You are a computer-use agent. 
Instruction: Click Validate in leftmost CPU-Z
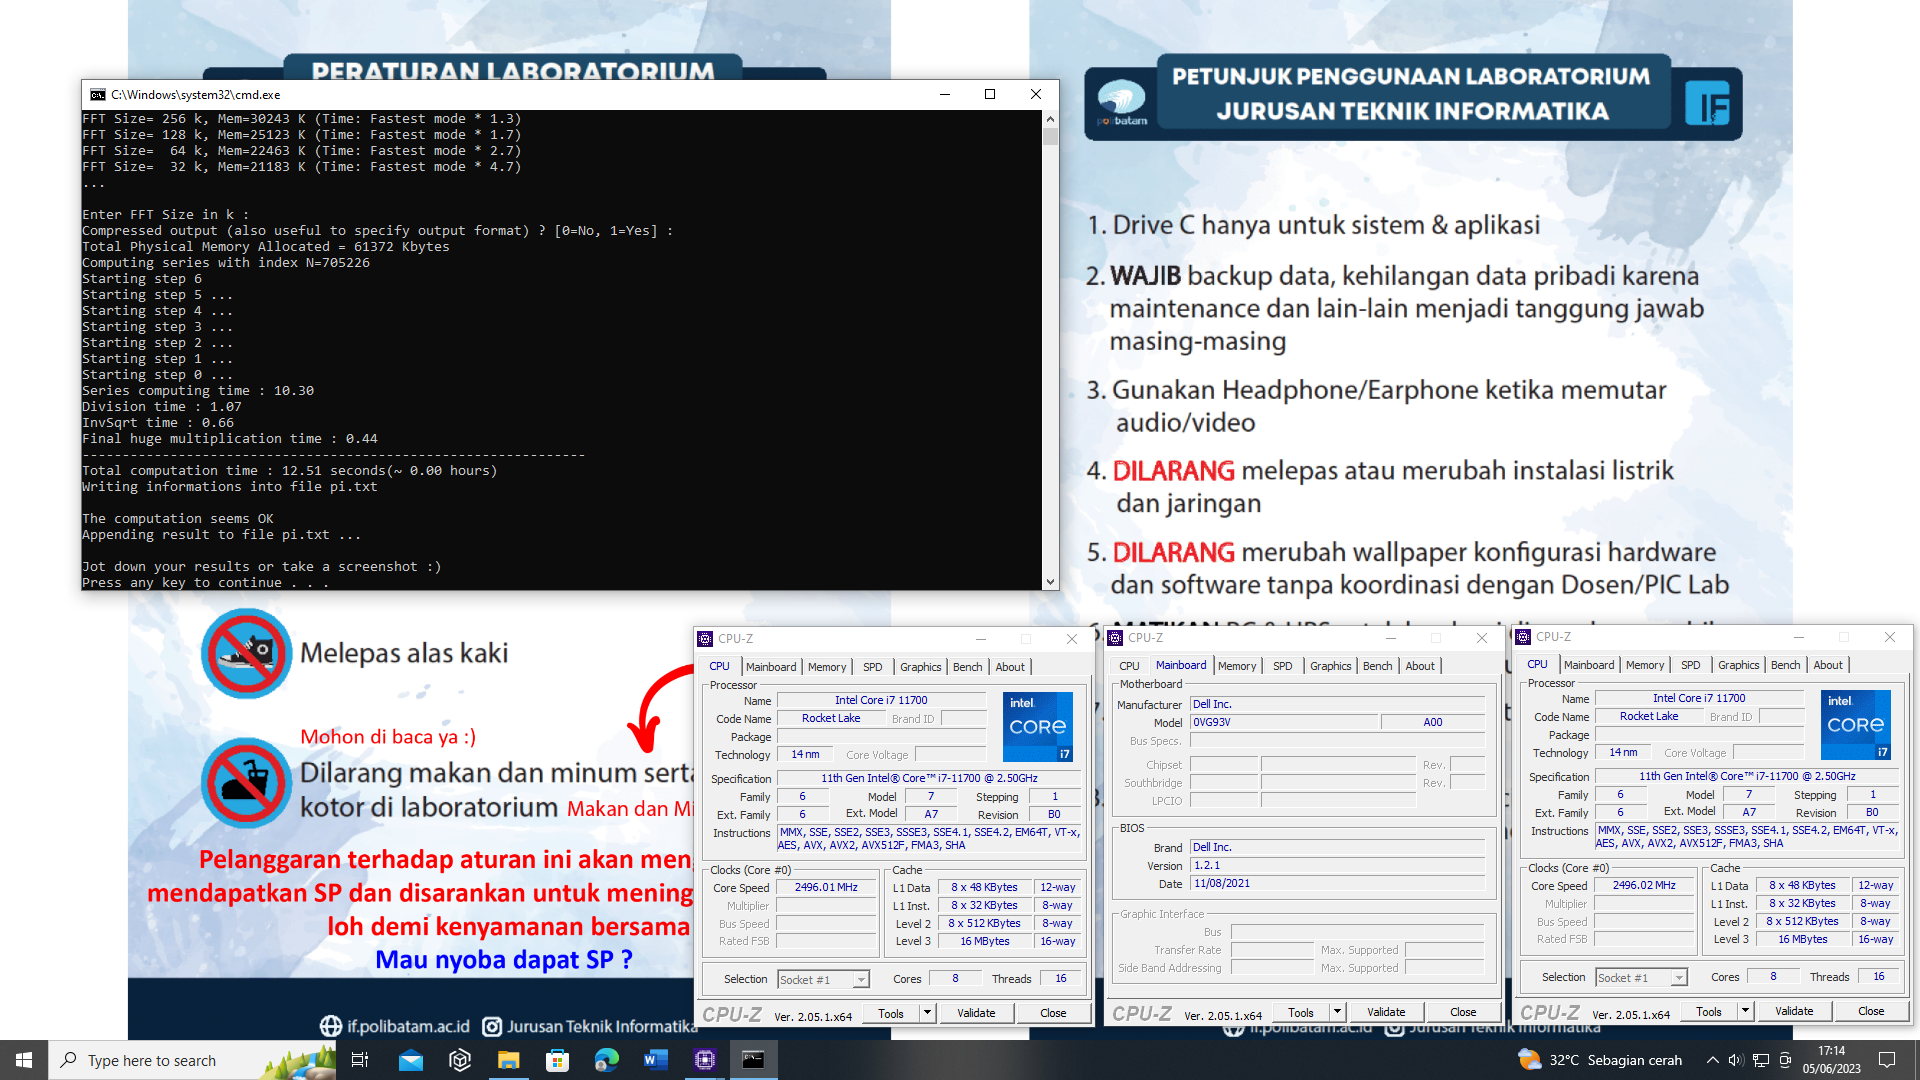point(976,1013)
